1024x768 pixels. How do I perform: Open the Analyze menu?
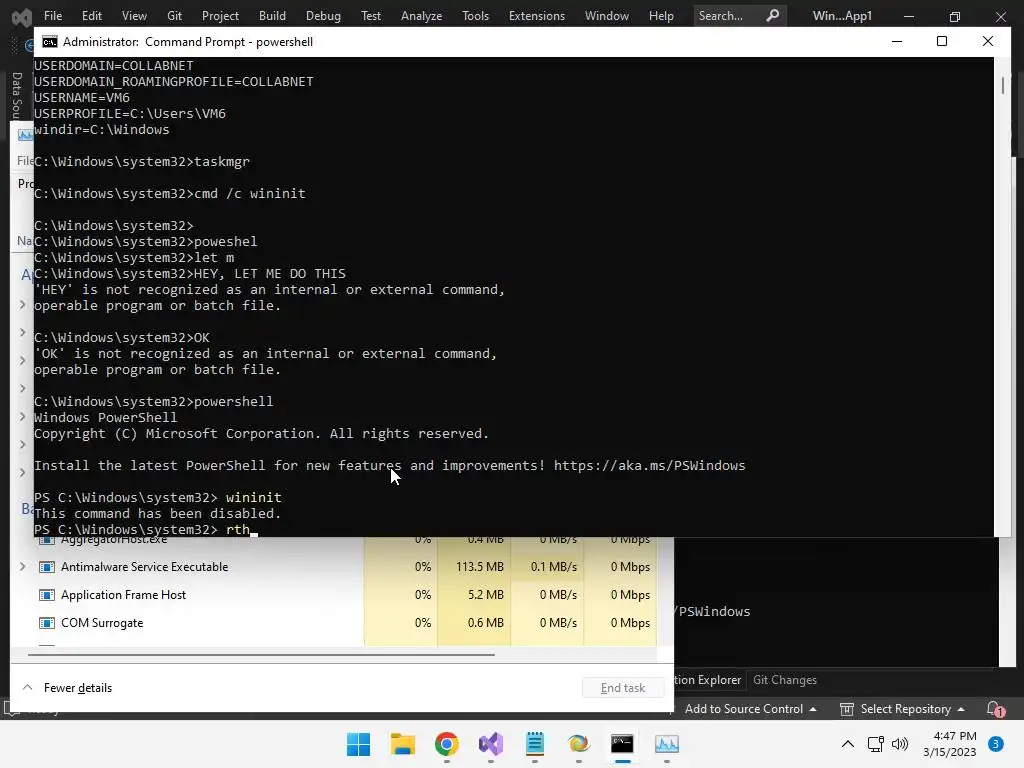(x=421, y=16)
